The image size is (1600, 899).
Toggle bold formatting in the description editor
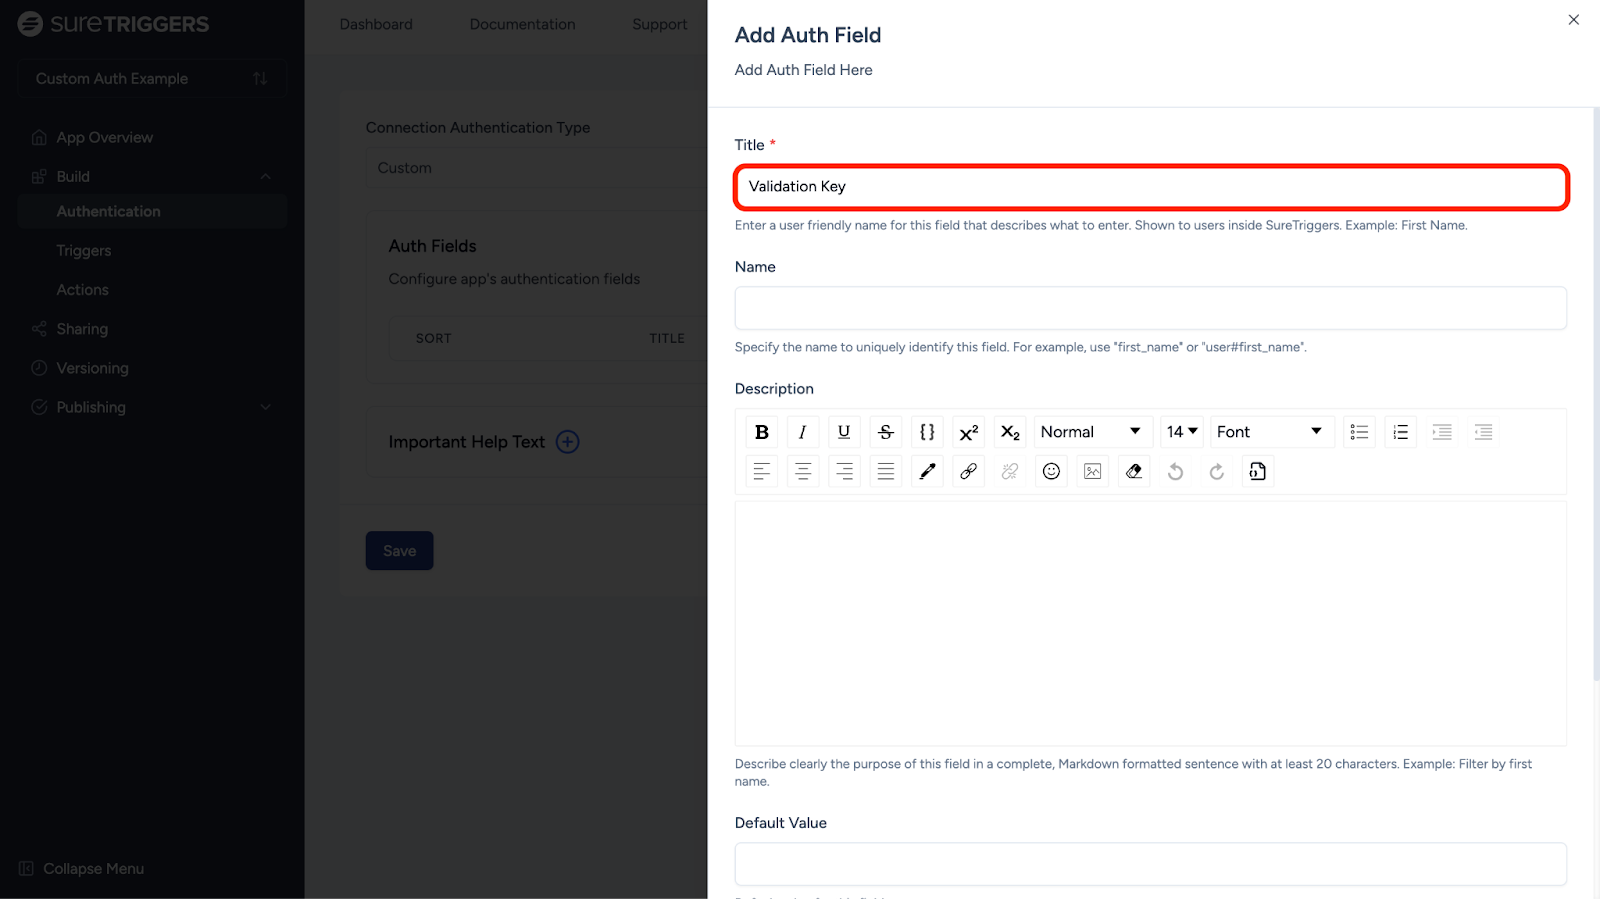(762, 432)
